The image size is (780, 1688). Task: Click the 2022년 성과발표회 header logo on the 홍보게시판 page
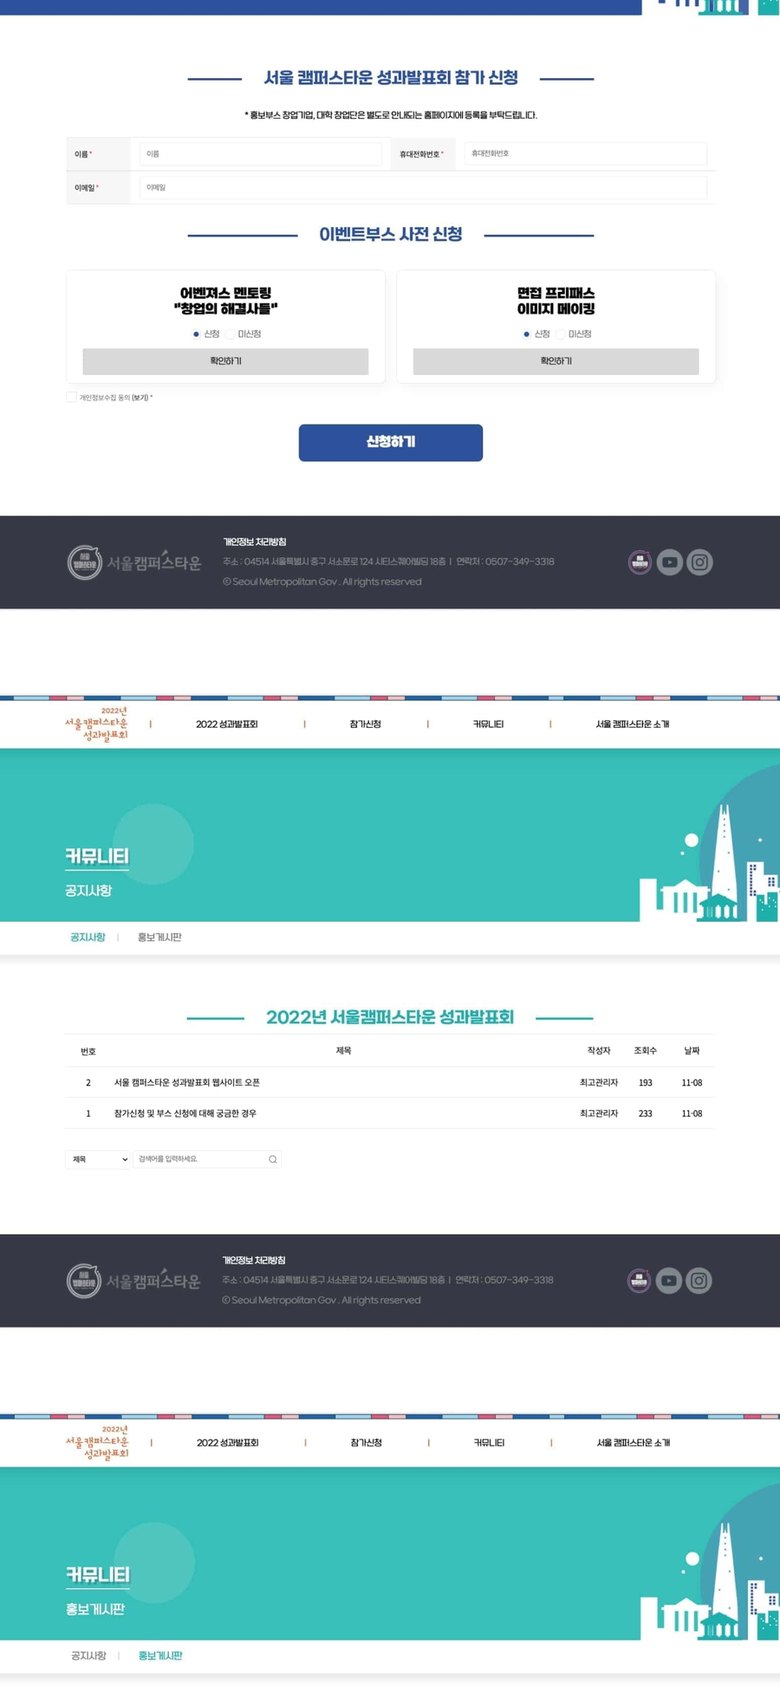pos(98,1442)
